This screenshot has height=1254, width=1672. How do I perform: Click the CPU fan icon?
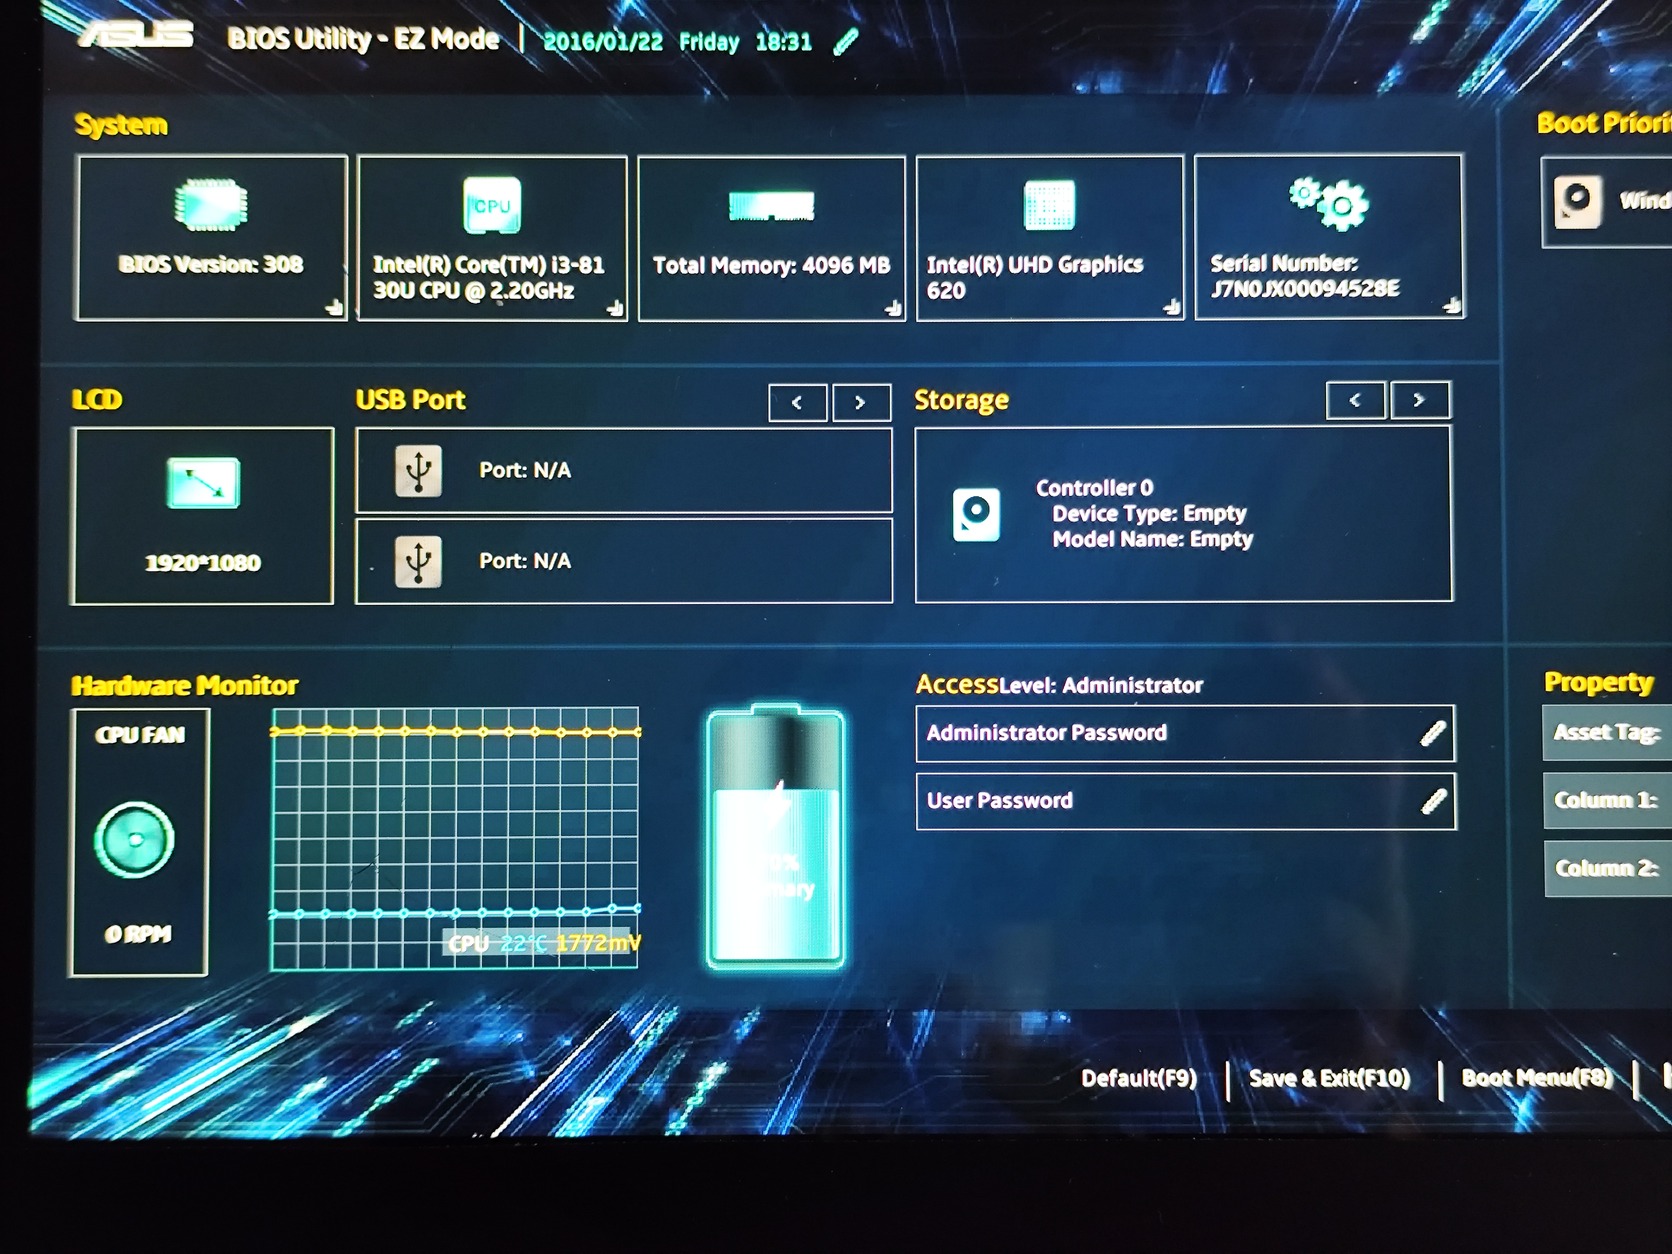[x=134, y=840]
